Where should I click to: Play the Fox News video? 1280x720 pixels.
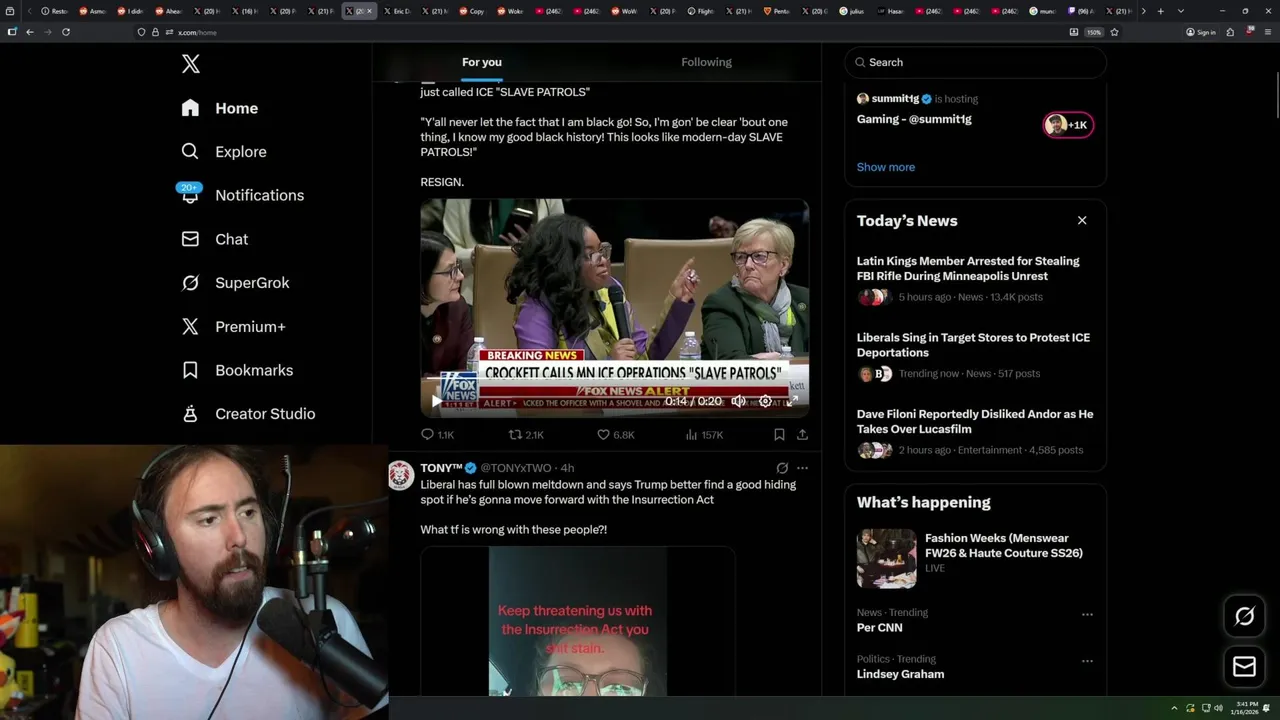click(x=436, y=401)
